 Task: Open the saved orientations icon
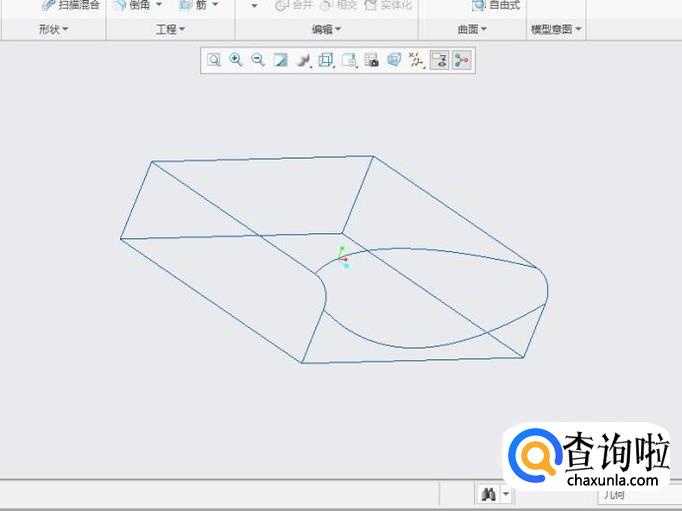coord(349,60)
